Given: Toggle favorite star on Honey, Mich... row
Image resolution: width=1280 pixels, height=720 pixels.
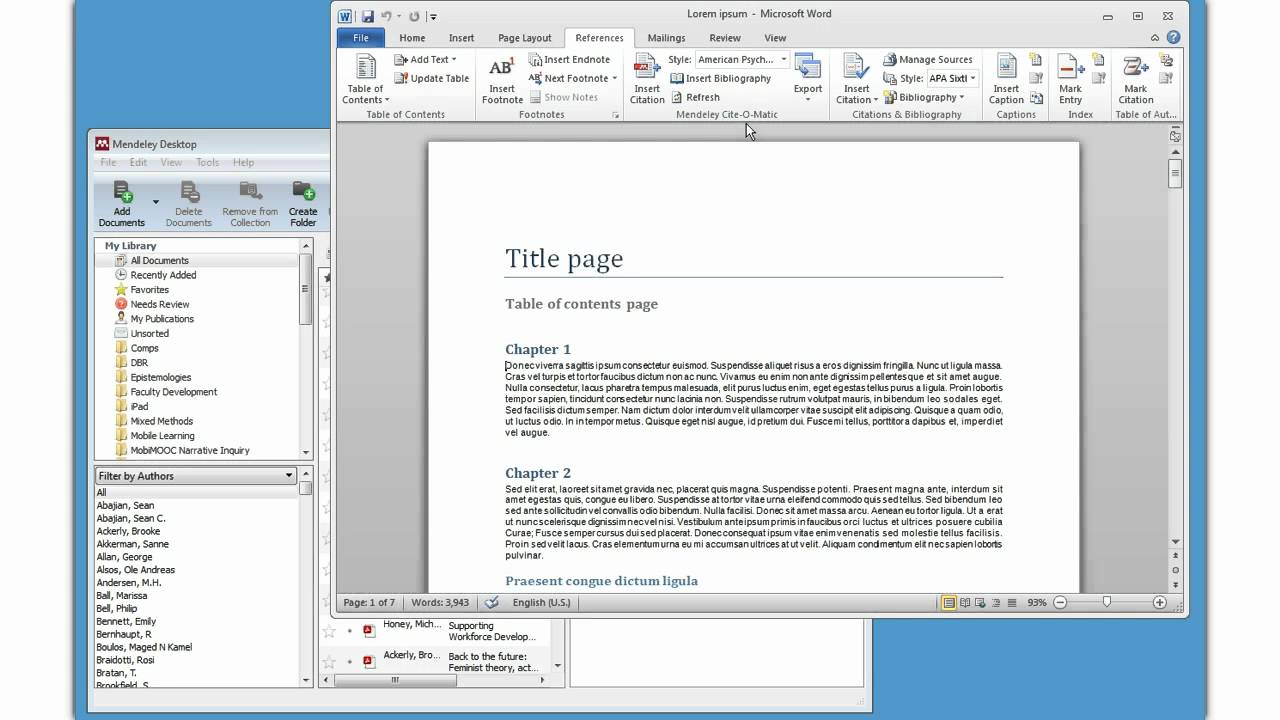Looking at the screenshot, I should [x=327, y=631].
